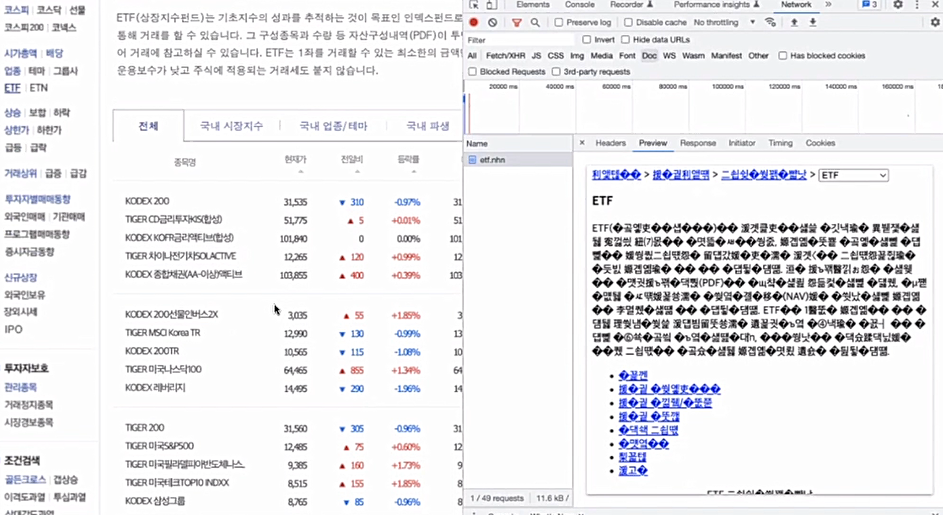
Task: Filter requests by Fetch/XHR type
Action: coord(505,55)
